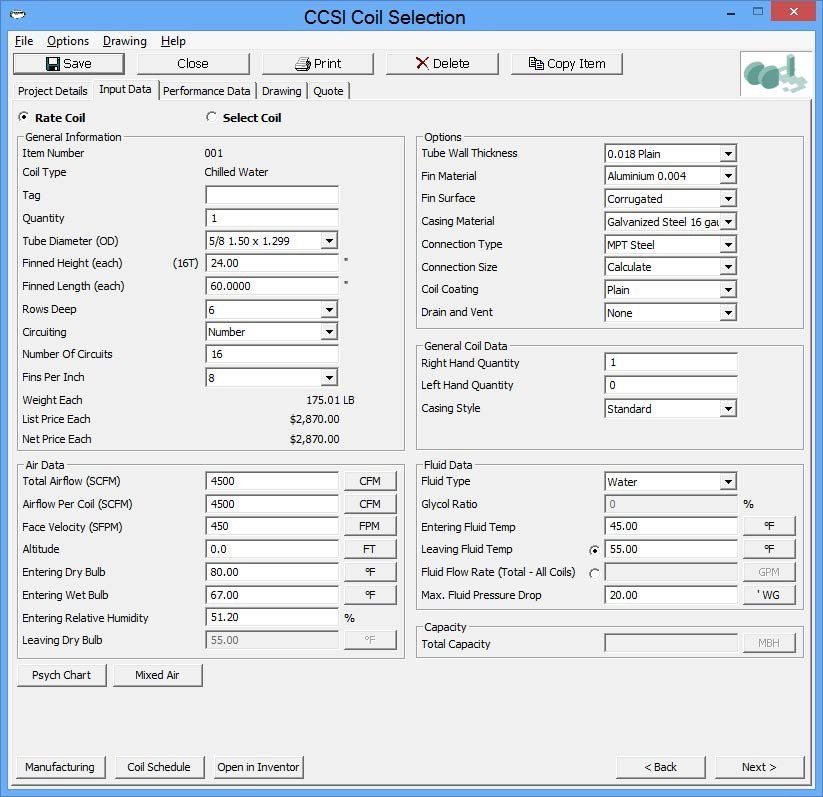Open the Fin Material dropdown
The width and height of the screenshot is (823, 797).
(x=725, y=176)
